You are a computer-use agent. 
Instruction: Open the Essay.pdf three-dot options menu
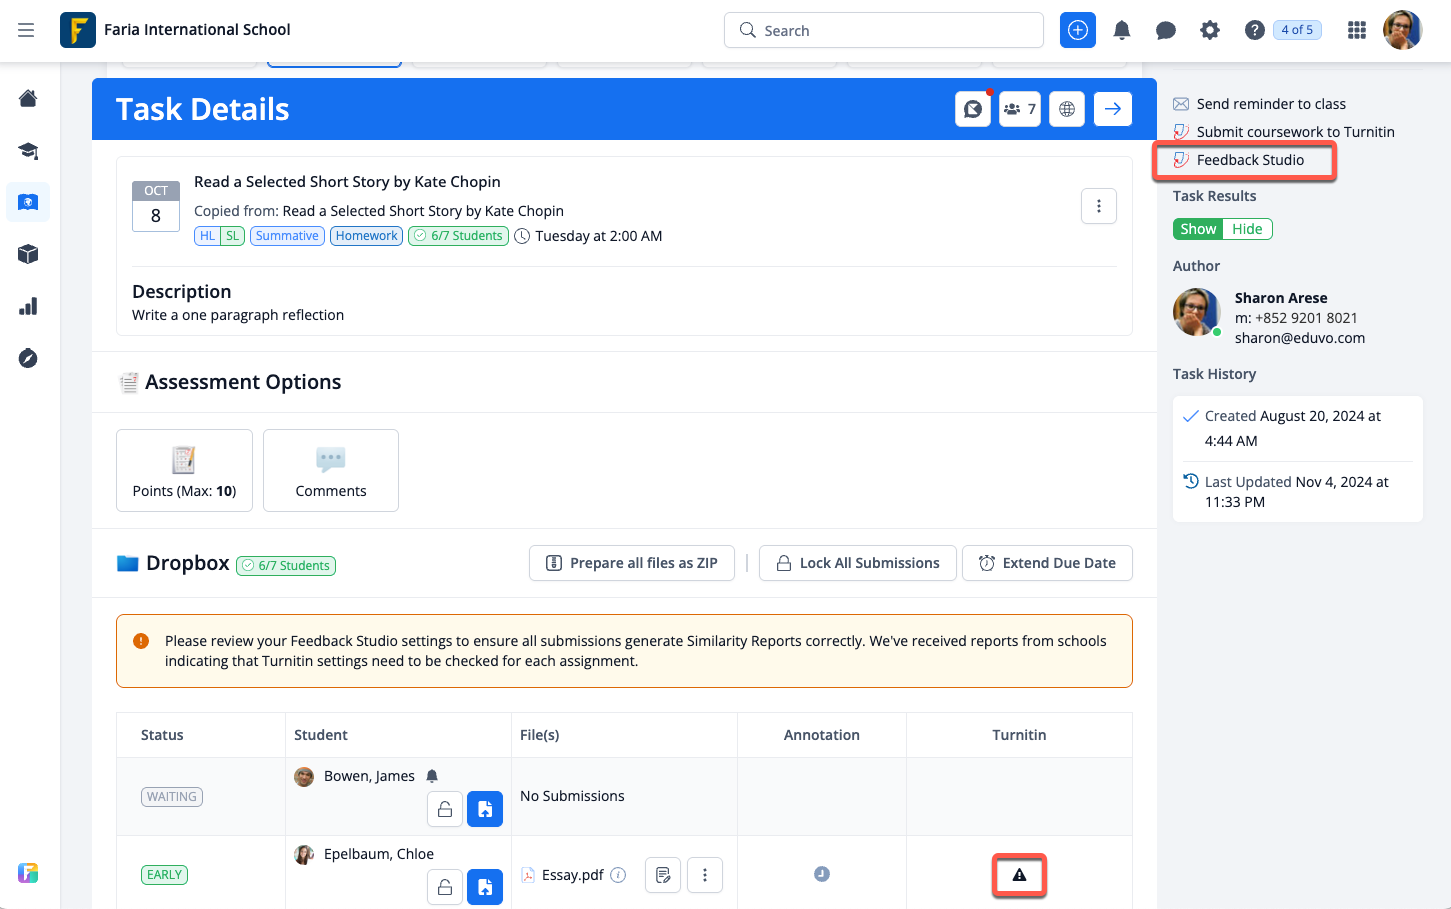[705, 875]
